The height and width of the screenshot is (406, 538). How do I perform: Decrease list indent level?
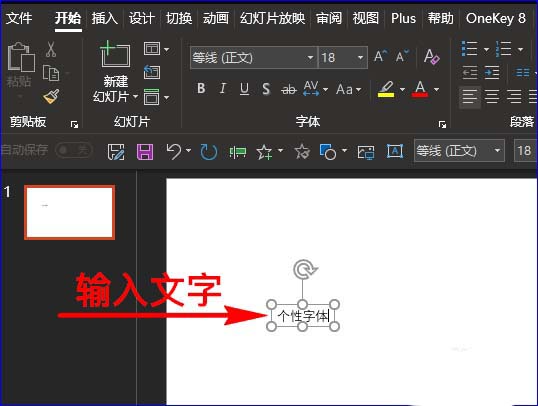pos(469,72)
